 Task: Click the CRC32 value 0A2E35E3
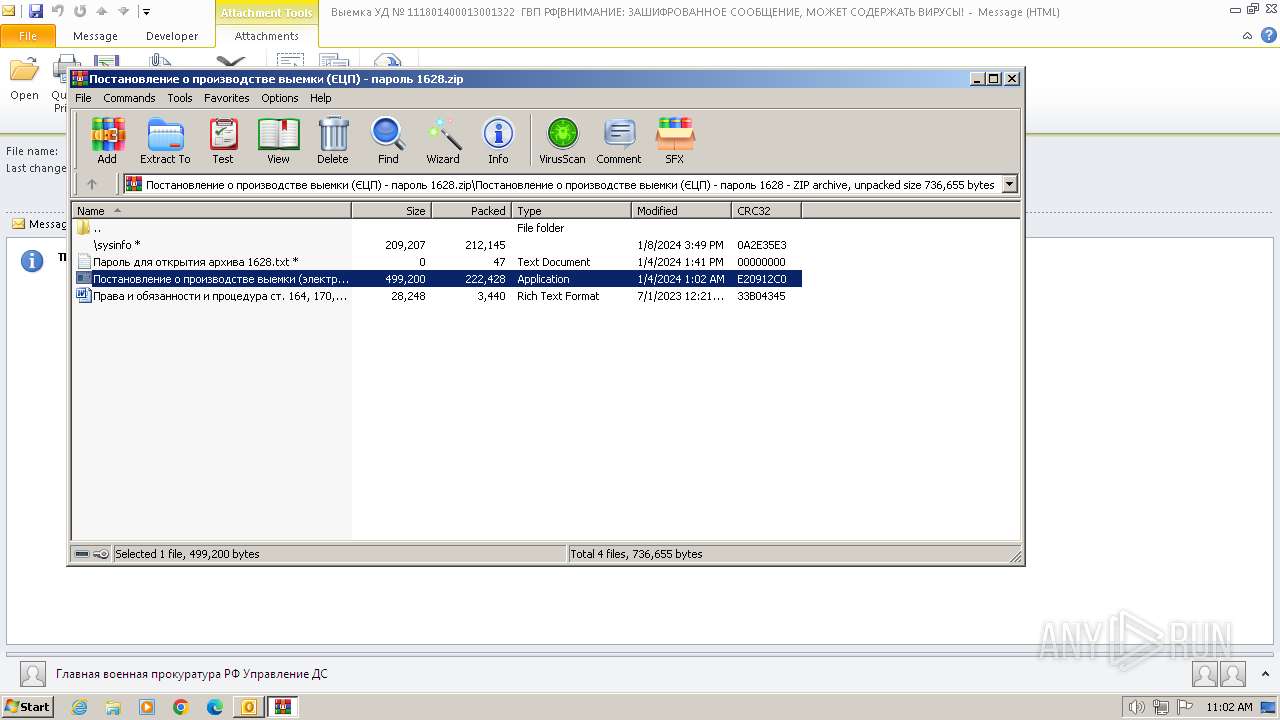coord(762,245)
